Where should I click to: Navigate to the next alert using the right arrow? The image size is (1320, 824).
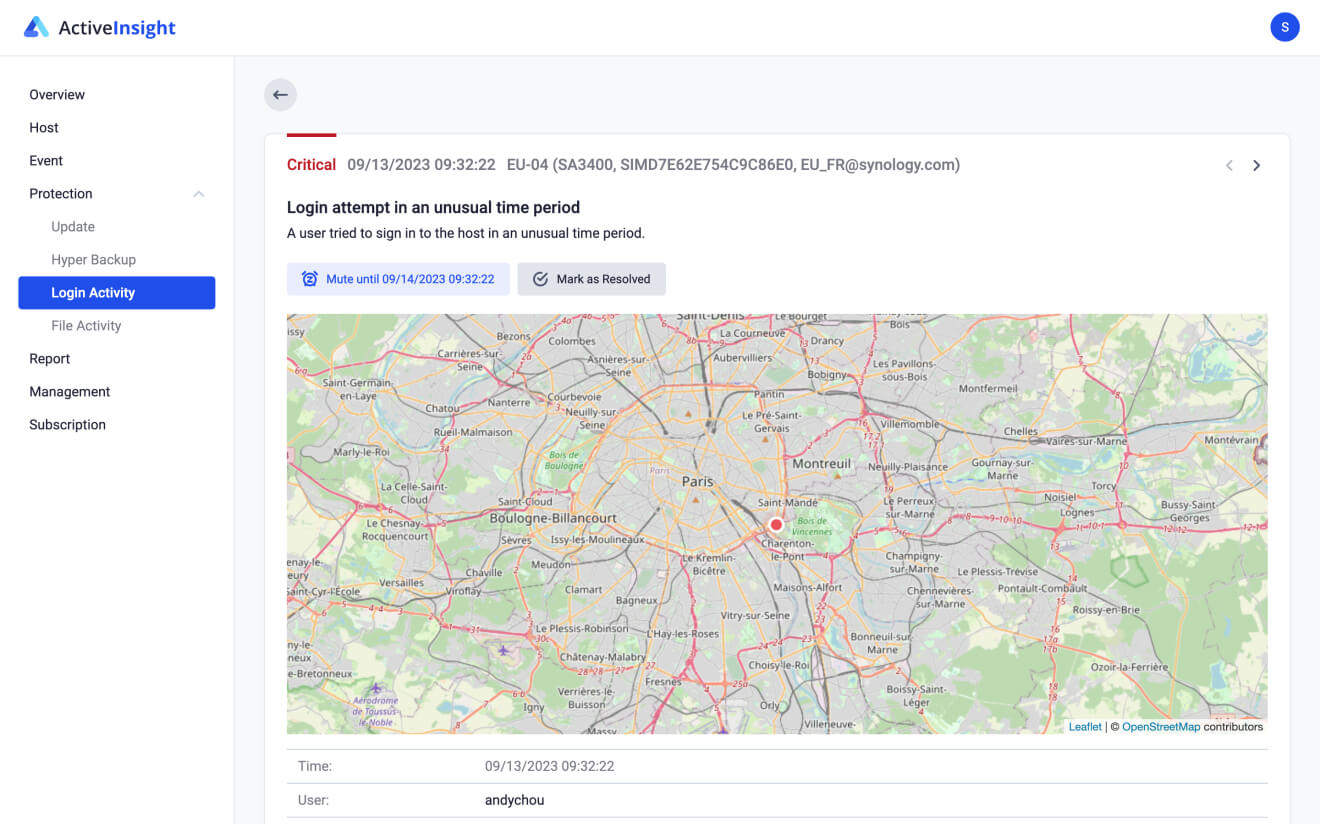(1257, 165)
